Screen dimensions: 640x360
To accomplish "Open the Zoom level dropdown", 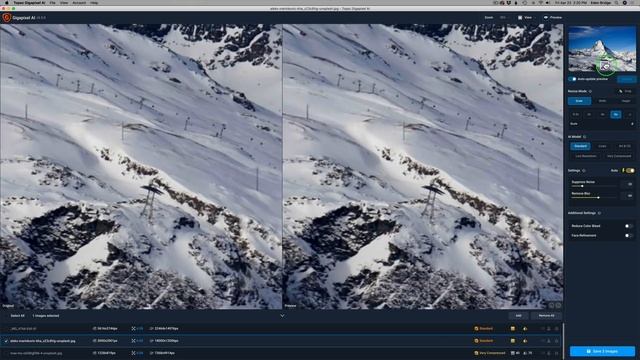I will coord(503,18).
